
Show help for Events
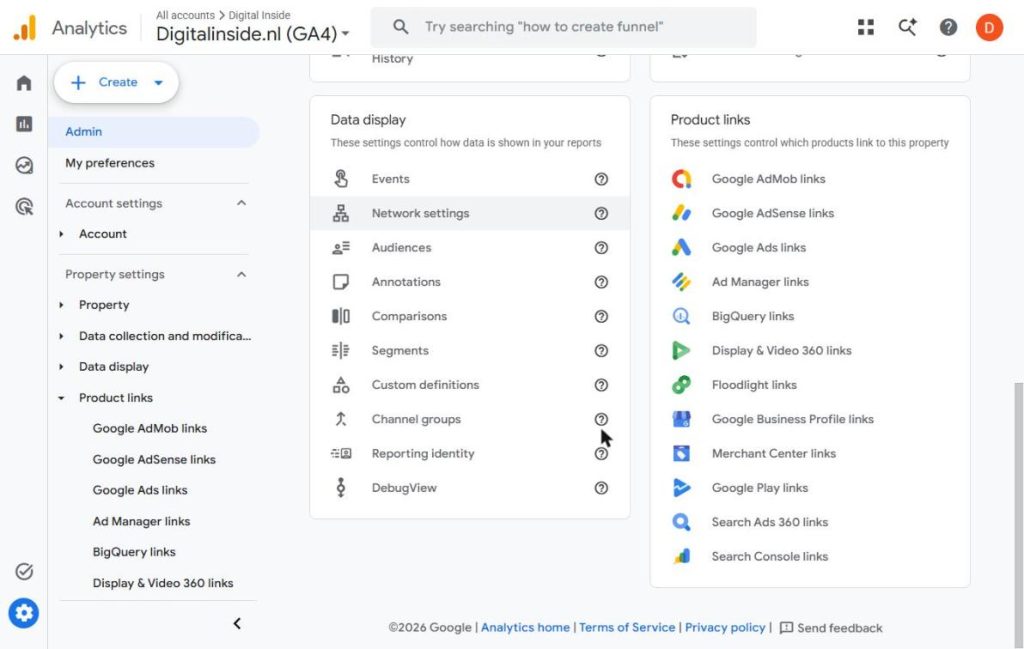[601, 179]
